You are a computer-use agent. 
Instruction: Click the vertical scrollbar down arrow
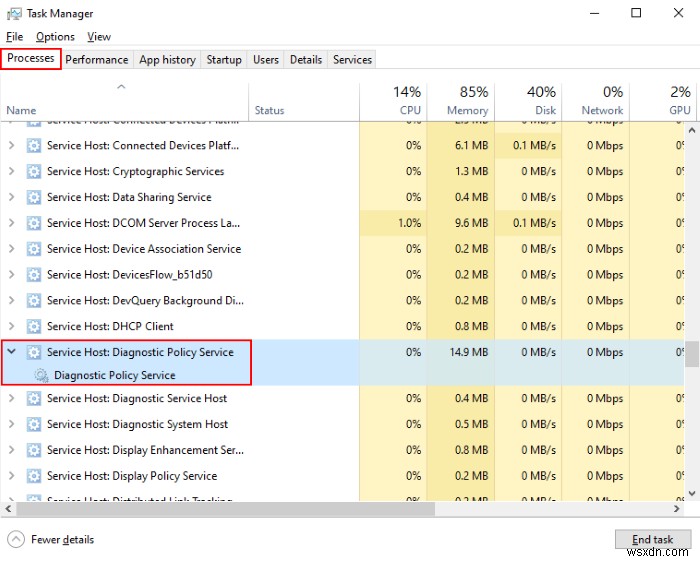coord(692,493)
